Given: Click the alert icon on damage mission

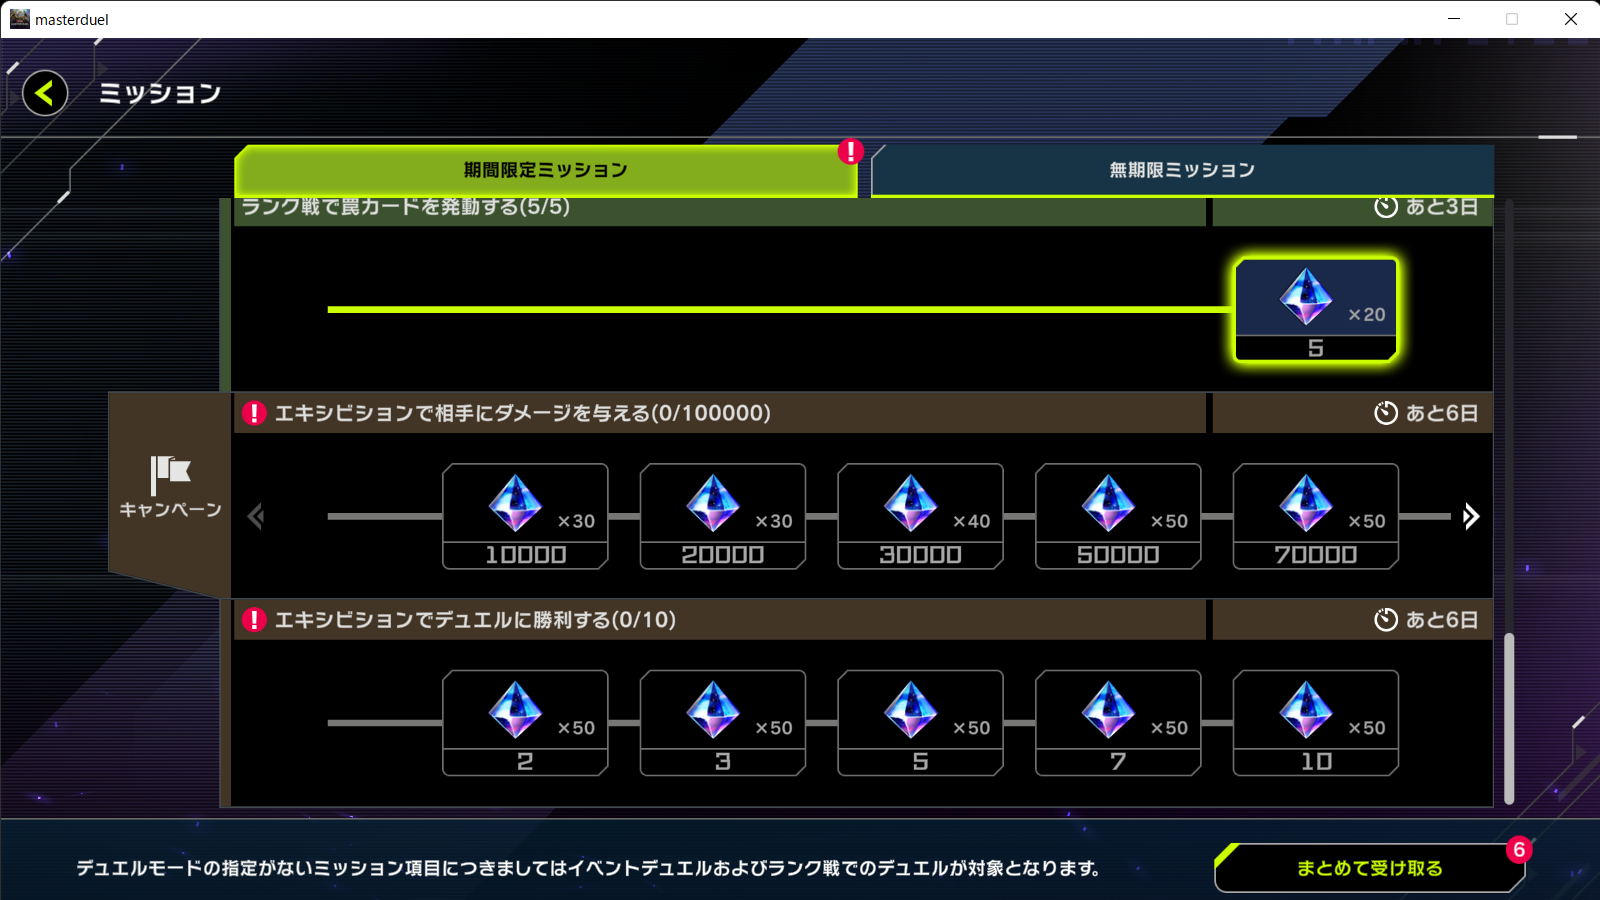Looking at the screenshot, I should (x=254, y=413).
